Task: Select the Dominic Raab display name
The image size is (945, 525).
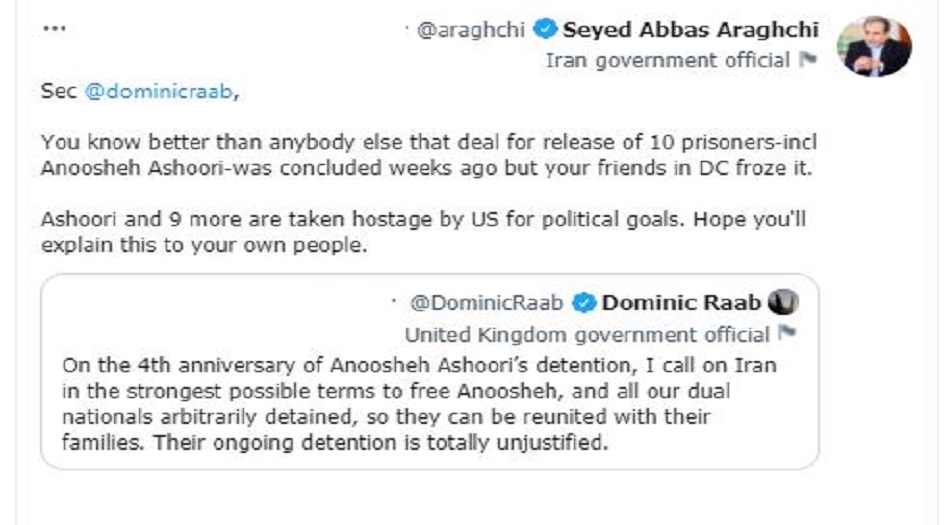Action: [682, 303]
